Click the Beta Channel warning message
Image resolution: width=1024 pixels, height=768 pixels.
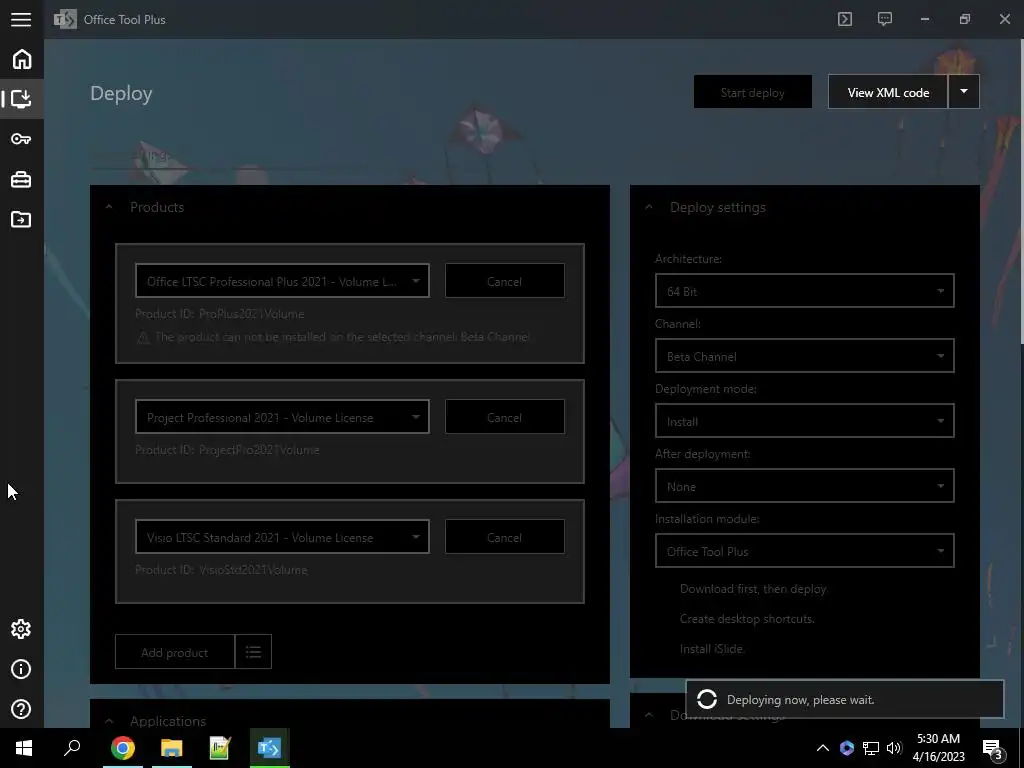pos(334,337)
